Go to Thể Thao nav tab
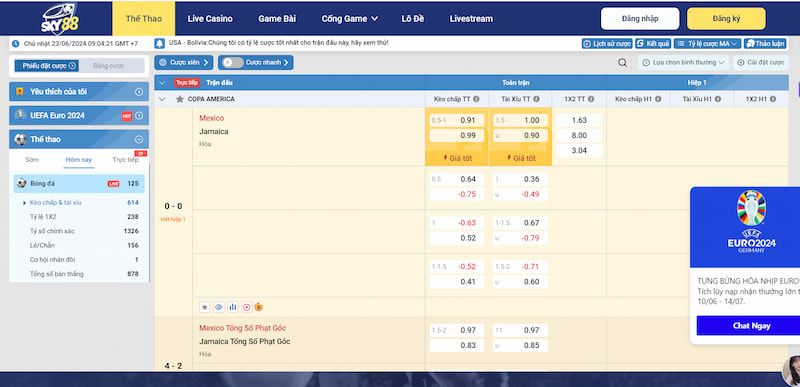 pyautogui.click(x=143, y=19)
